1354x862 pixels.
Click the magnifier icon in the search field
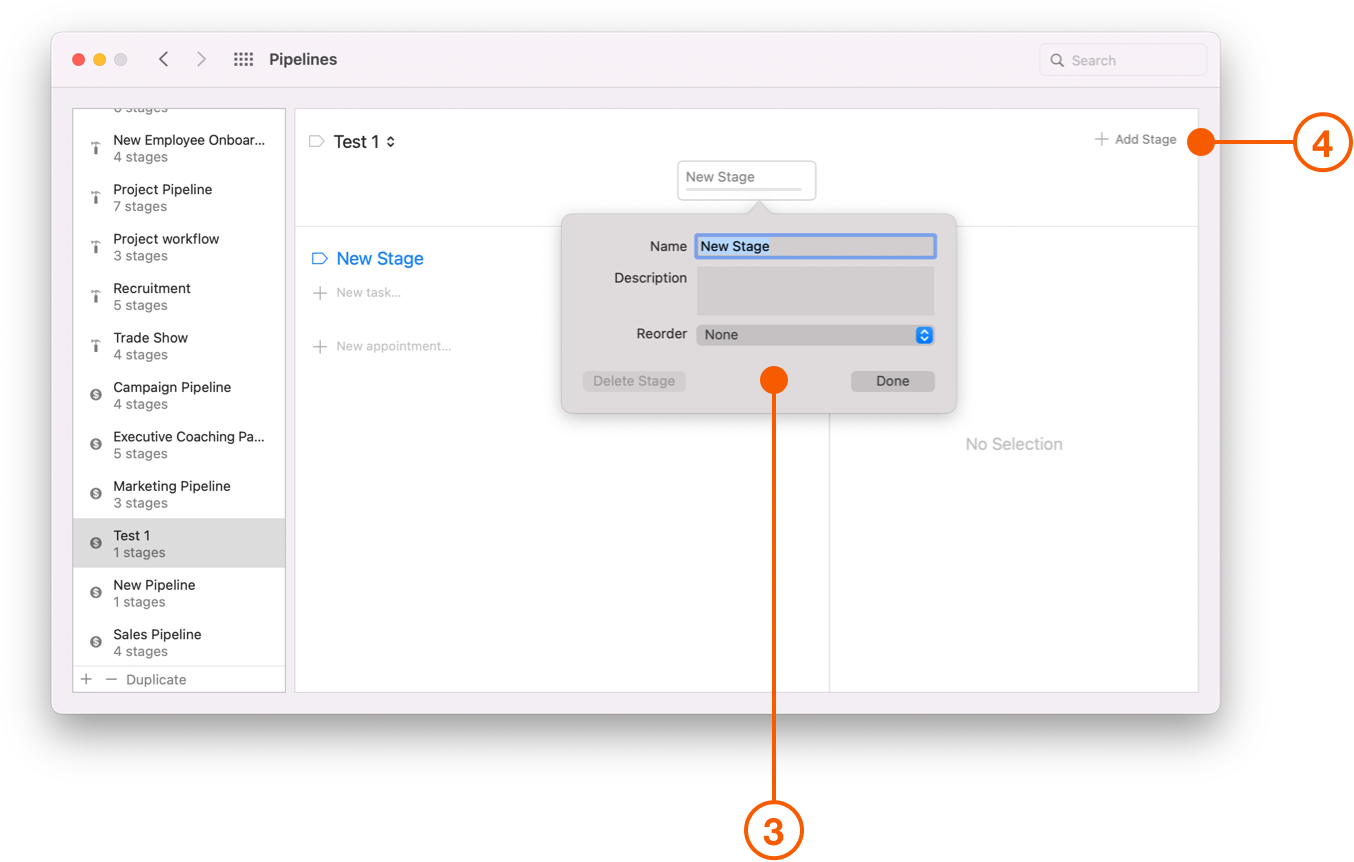(1057, 60)
